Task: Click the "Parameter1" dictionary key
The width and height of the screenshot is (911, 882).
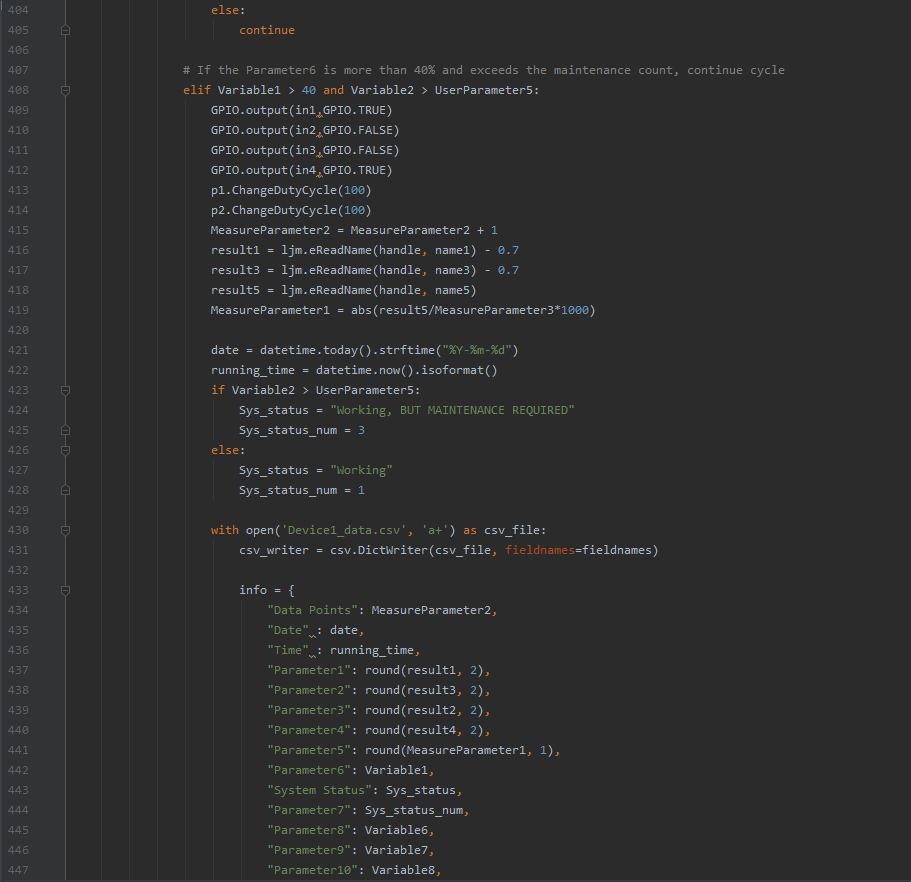Action: tap(309, 670)
